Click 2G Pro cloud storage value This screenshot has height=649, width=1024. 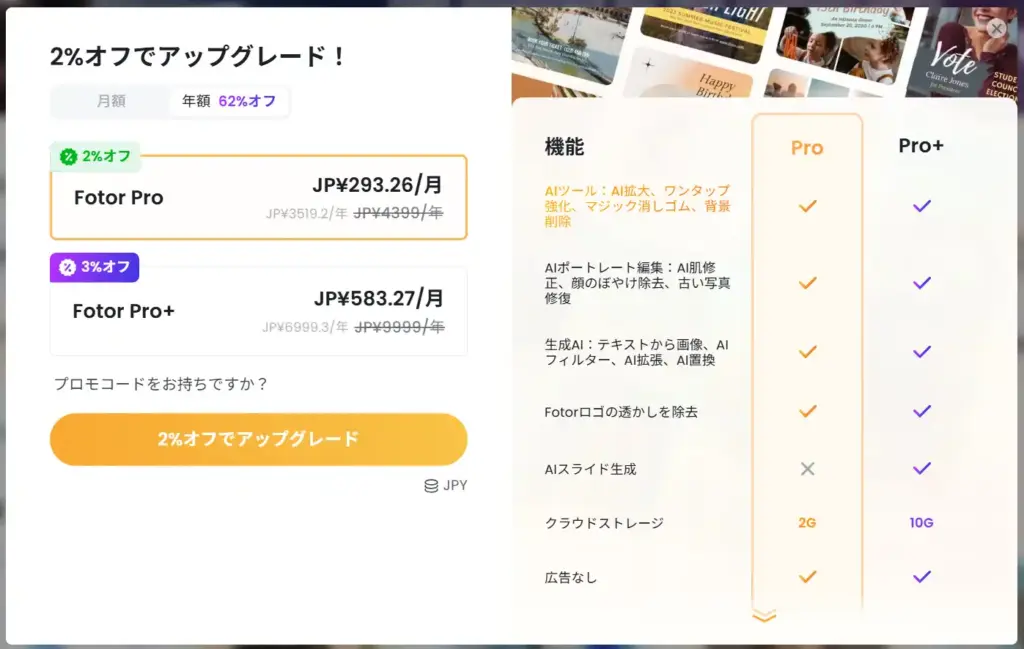[x=807, y=523]
